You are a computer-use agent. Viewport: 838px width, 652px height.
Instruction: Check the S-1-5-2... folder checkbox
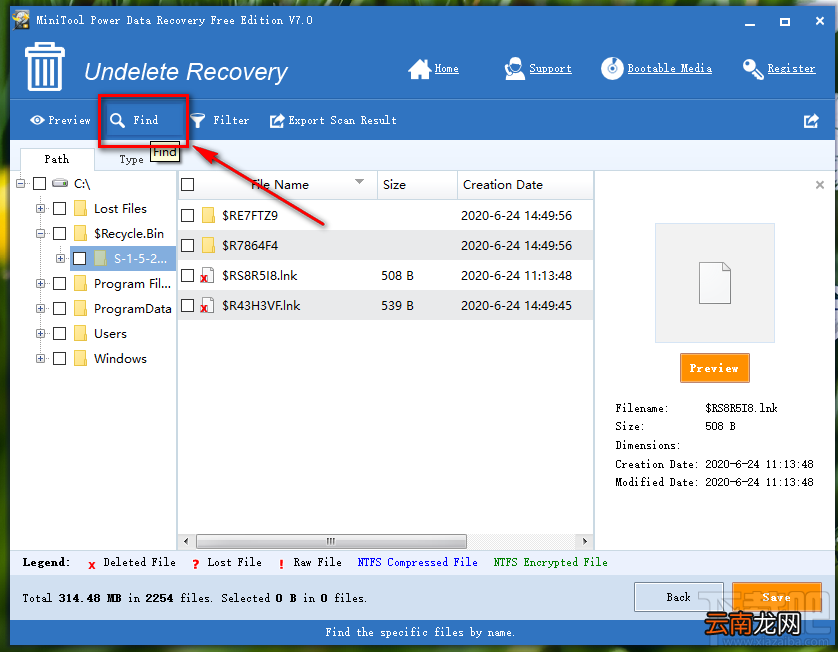80,258
